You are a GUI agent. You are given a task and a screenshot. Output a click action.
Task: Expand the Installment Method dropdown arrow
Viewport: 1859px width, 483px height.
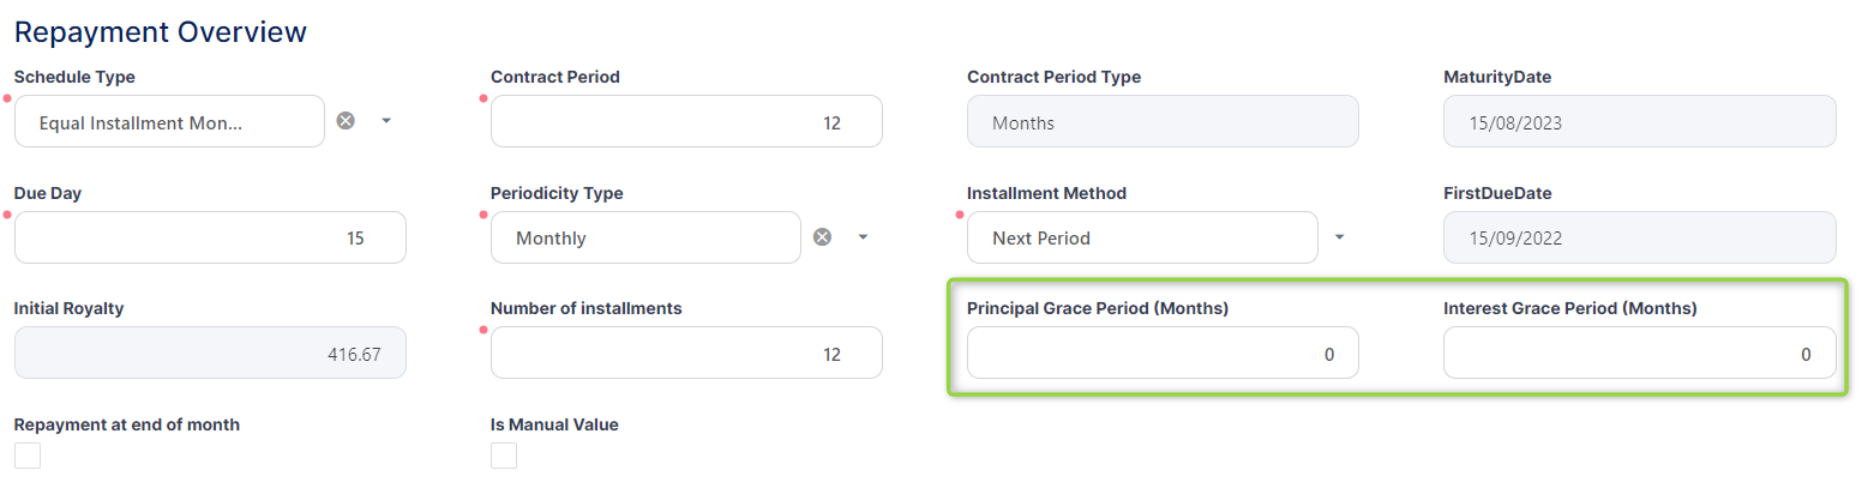pos(1339,237)
